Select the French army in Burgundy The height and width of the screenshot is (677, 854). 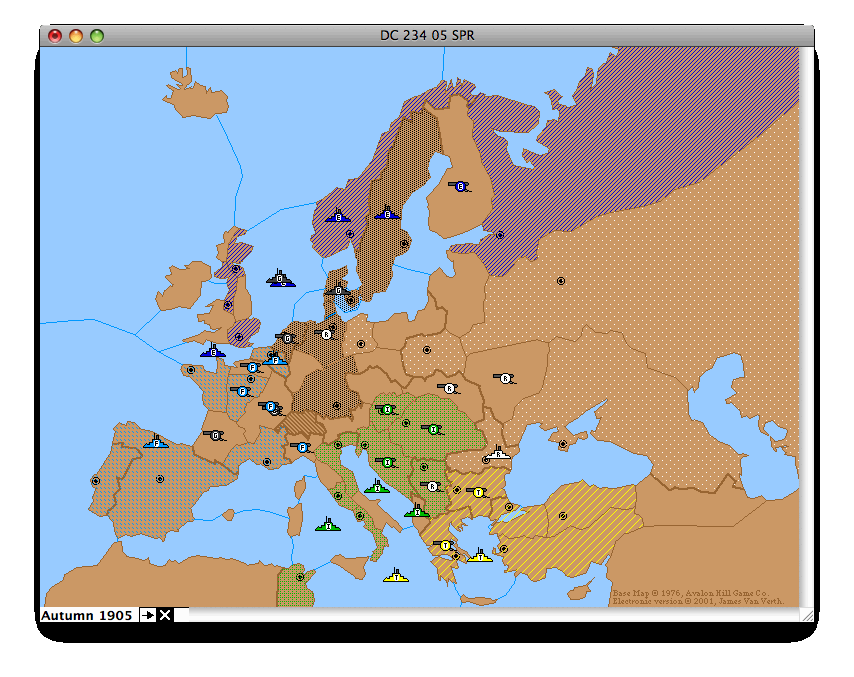[271, 407]
